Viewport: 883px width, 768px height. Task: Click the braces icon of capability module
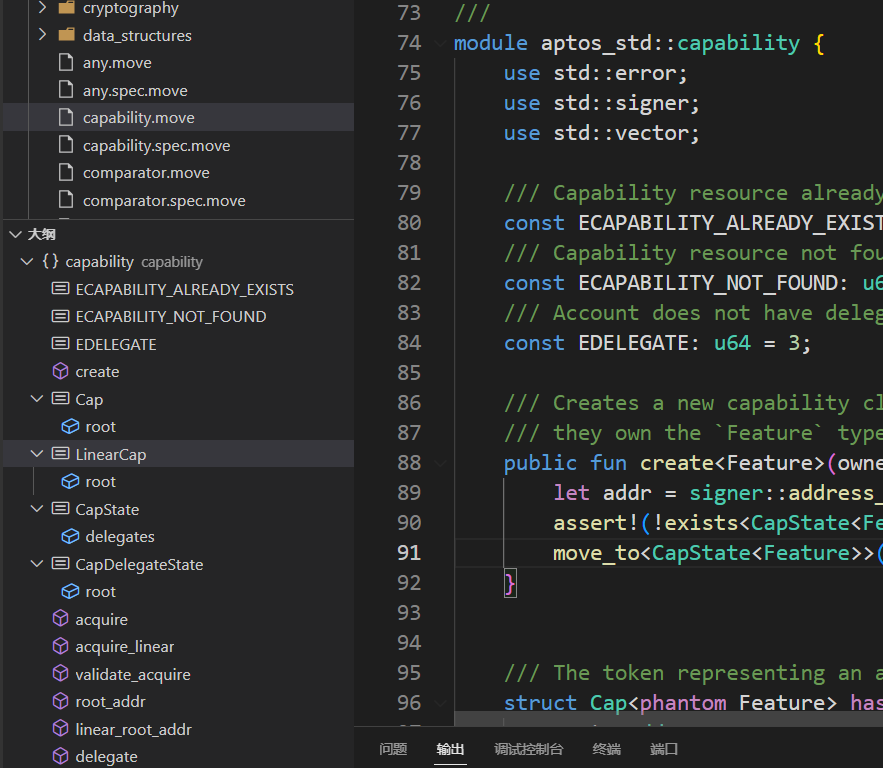[x=50, y=262]
